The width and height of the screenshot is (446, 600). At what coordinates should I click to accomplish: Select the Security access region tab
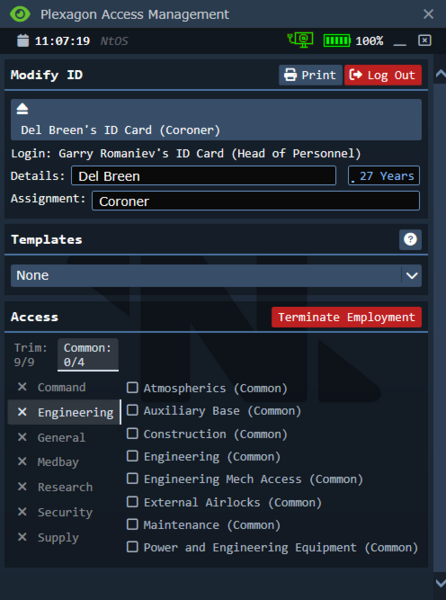click(x=65, y=512)
